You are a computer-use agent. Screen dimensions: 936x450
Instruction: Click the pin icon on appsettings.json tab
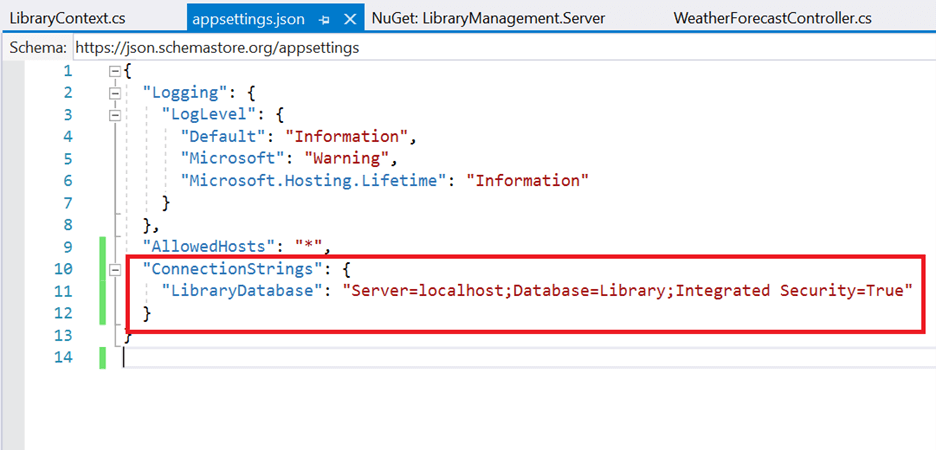pyautogui.click(x=326, y=19)
